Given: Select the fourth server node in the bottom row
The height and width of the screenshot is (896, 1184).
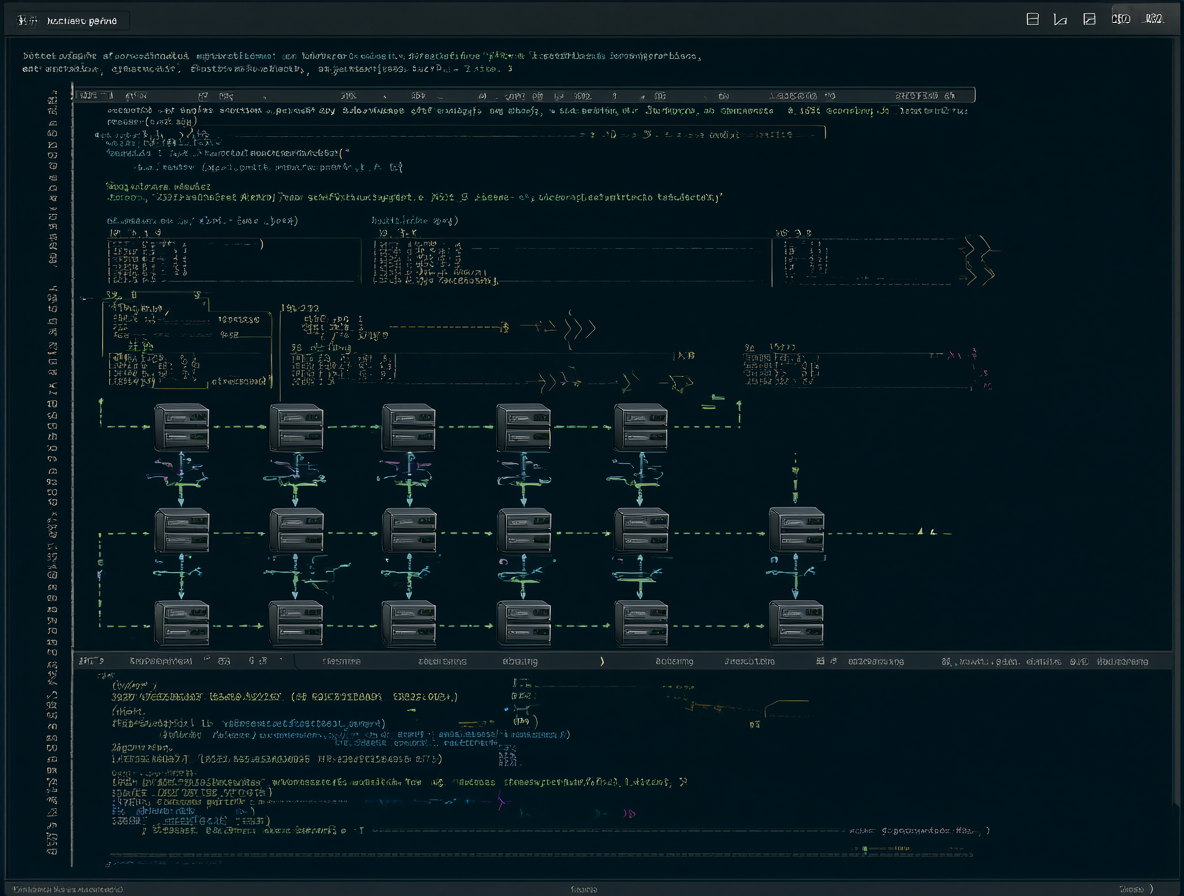Looking at the screenshot, I should click(x=523, y=623).
